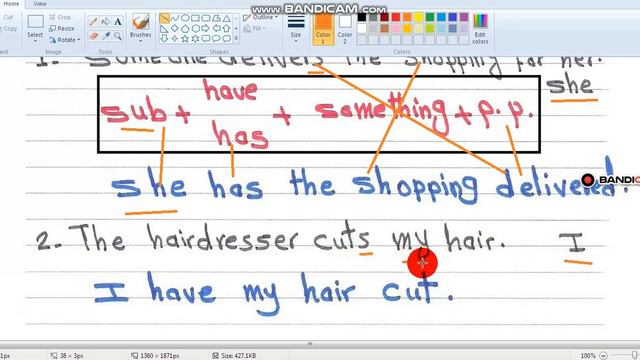Pick the orange color swatch
The height and width of the screenshot is (360, 640).
407,17
